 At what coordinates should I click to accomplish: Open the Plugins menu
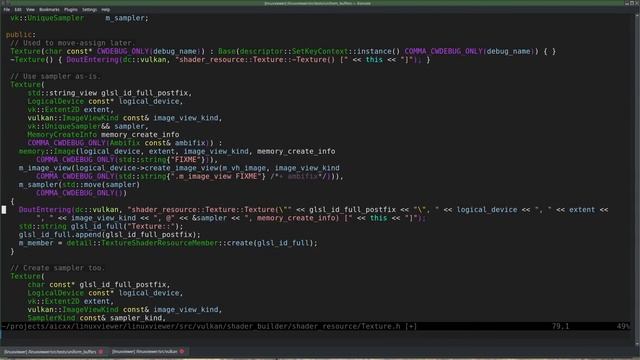[71, 9]
